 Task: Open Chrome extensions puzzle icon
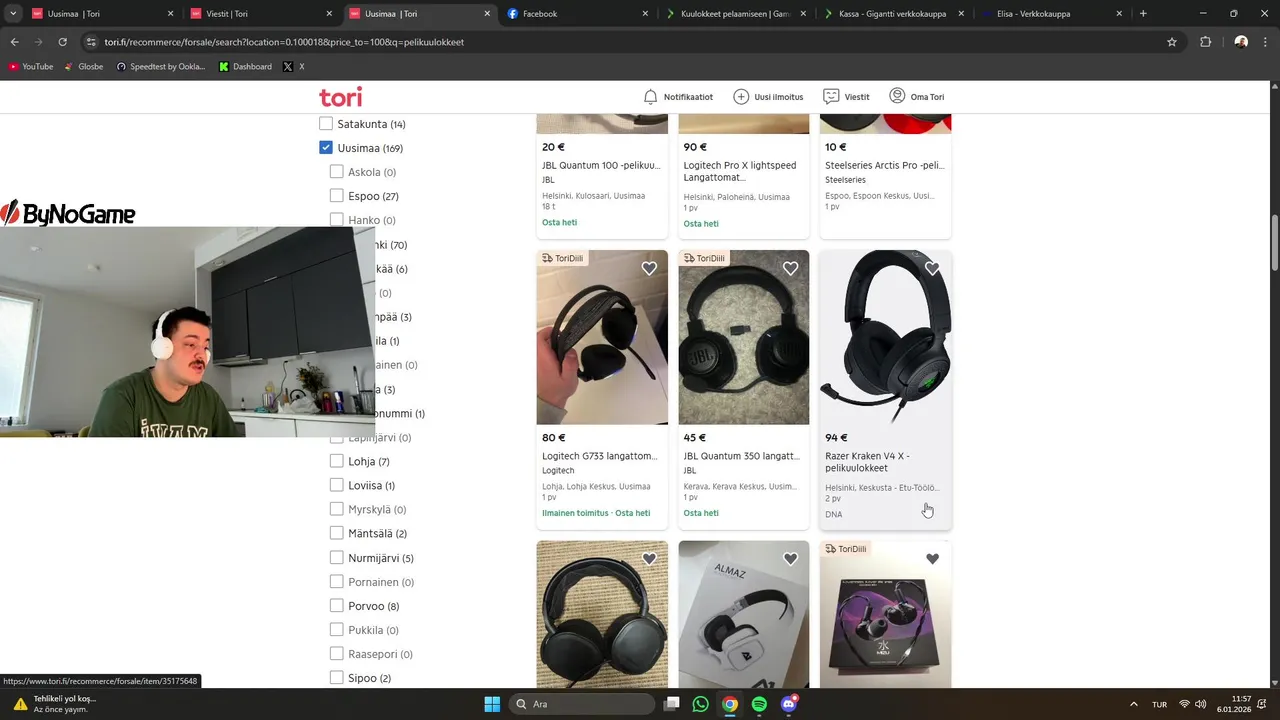1205,42
